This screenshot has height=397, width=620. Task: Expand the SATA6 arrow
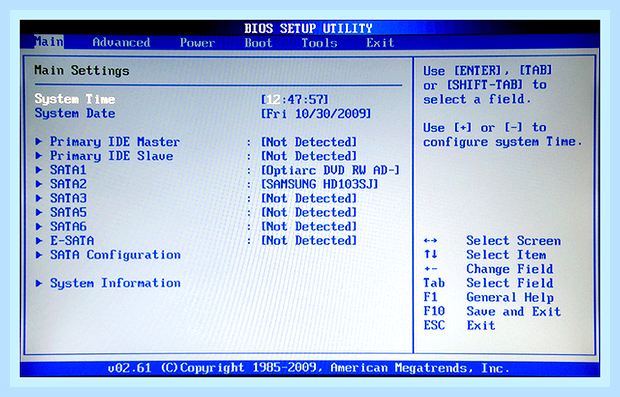click(x=39, y=226)
